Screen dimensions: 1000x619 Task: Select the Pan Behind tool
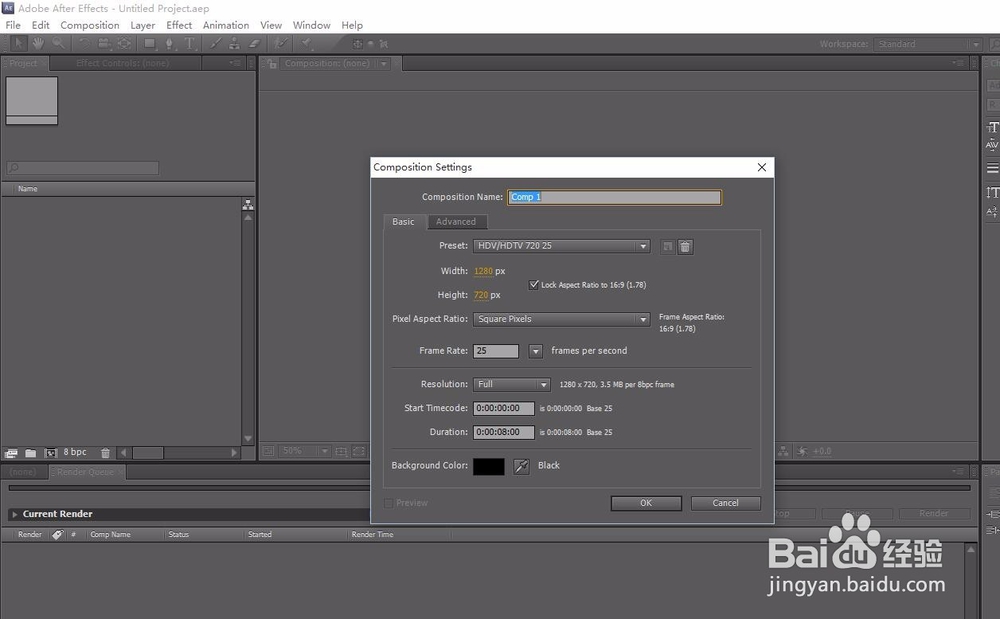pyautogui.click(x=124, y=43)
